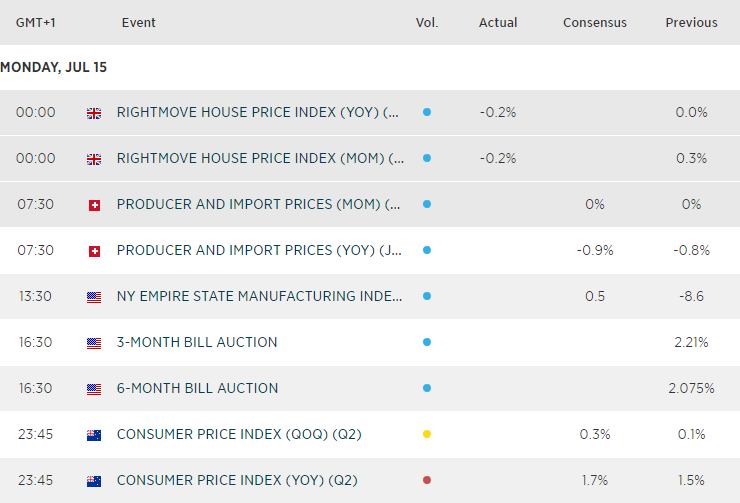Click Swiss flag beside Producer Import Prices YoY

click(x=95, y=251)
